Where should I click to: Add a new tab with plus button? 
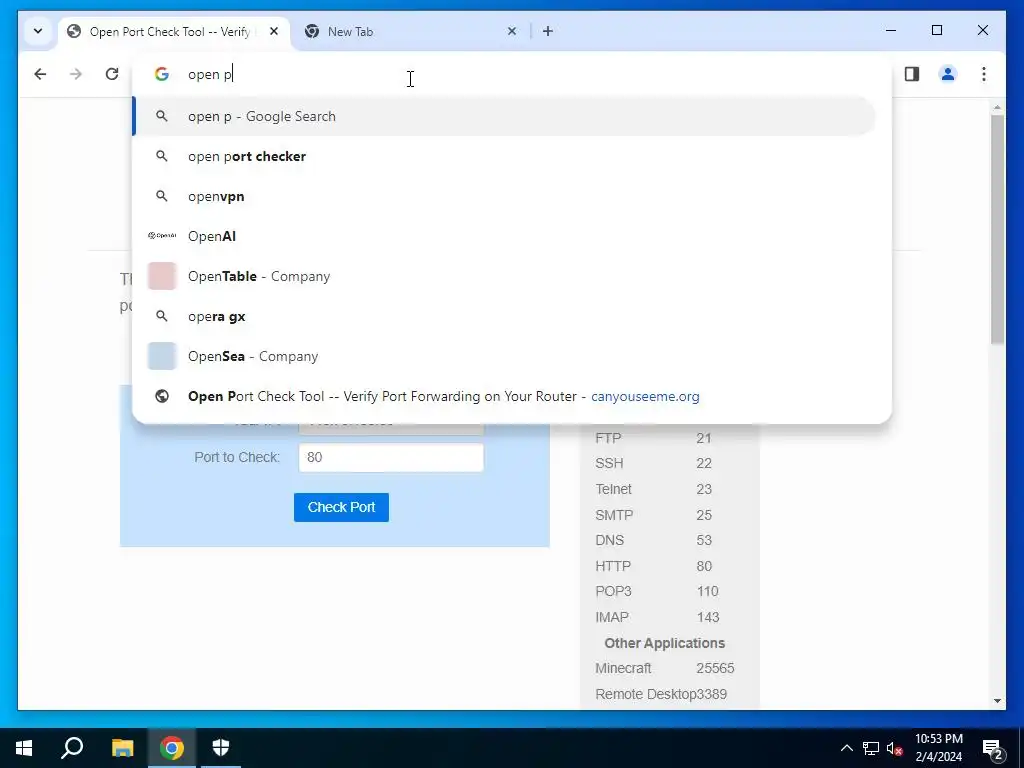548,31
